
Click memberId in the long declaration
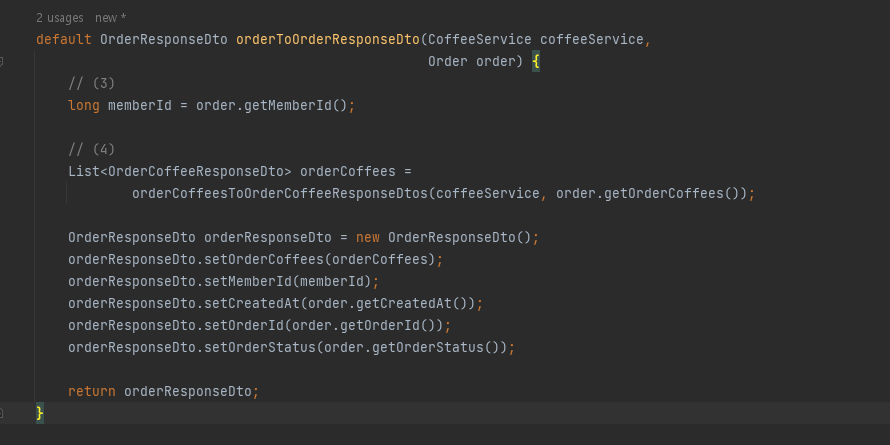tap(140, 106)
